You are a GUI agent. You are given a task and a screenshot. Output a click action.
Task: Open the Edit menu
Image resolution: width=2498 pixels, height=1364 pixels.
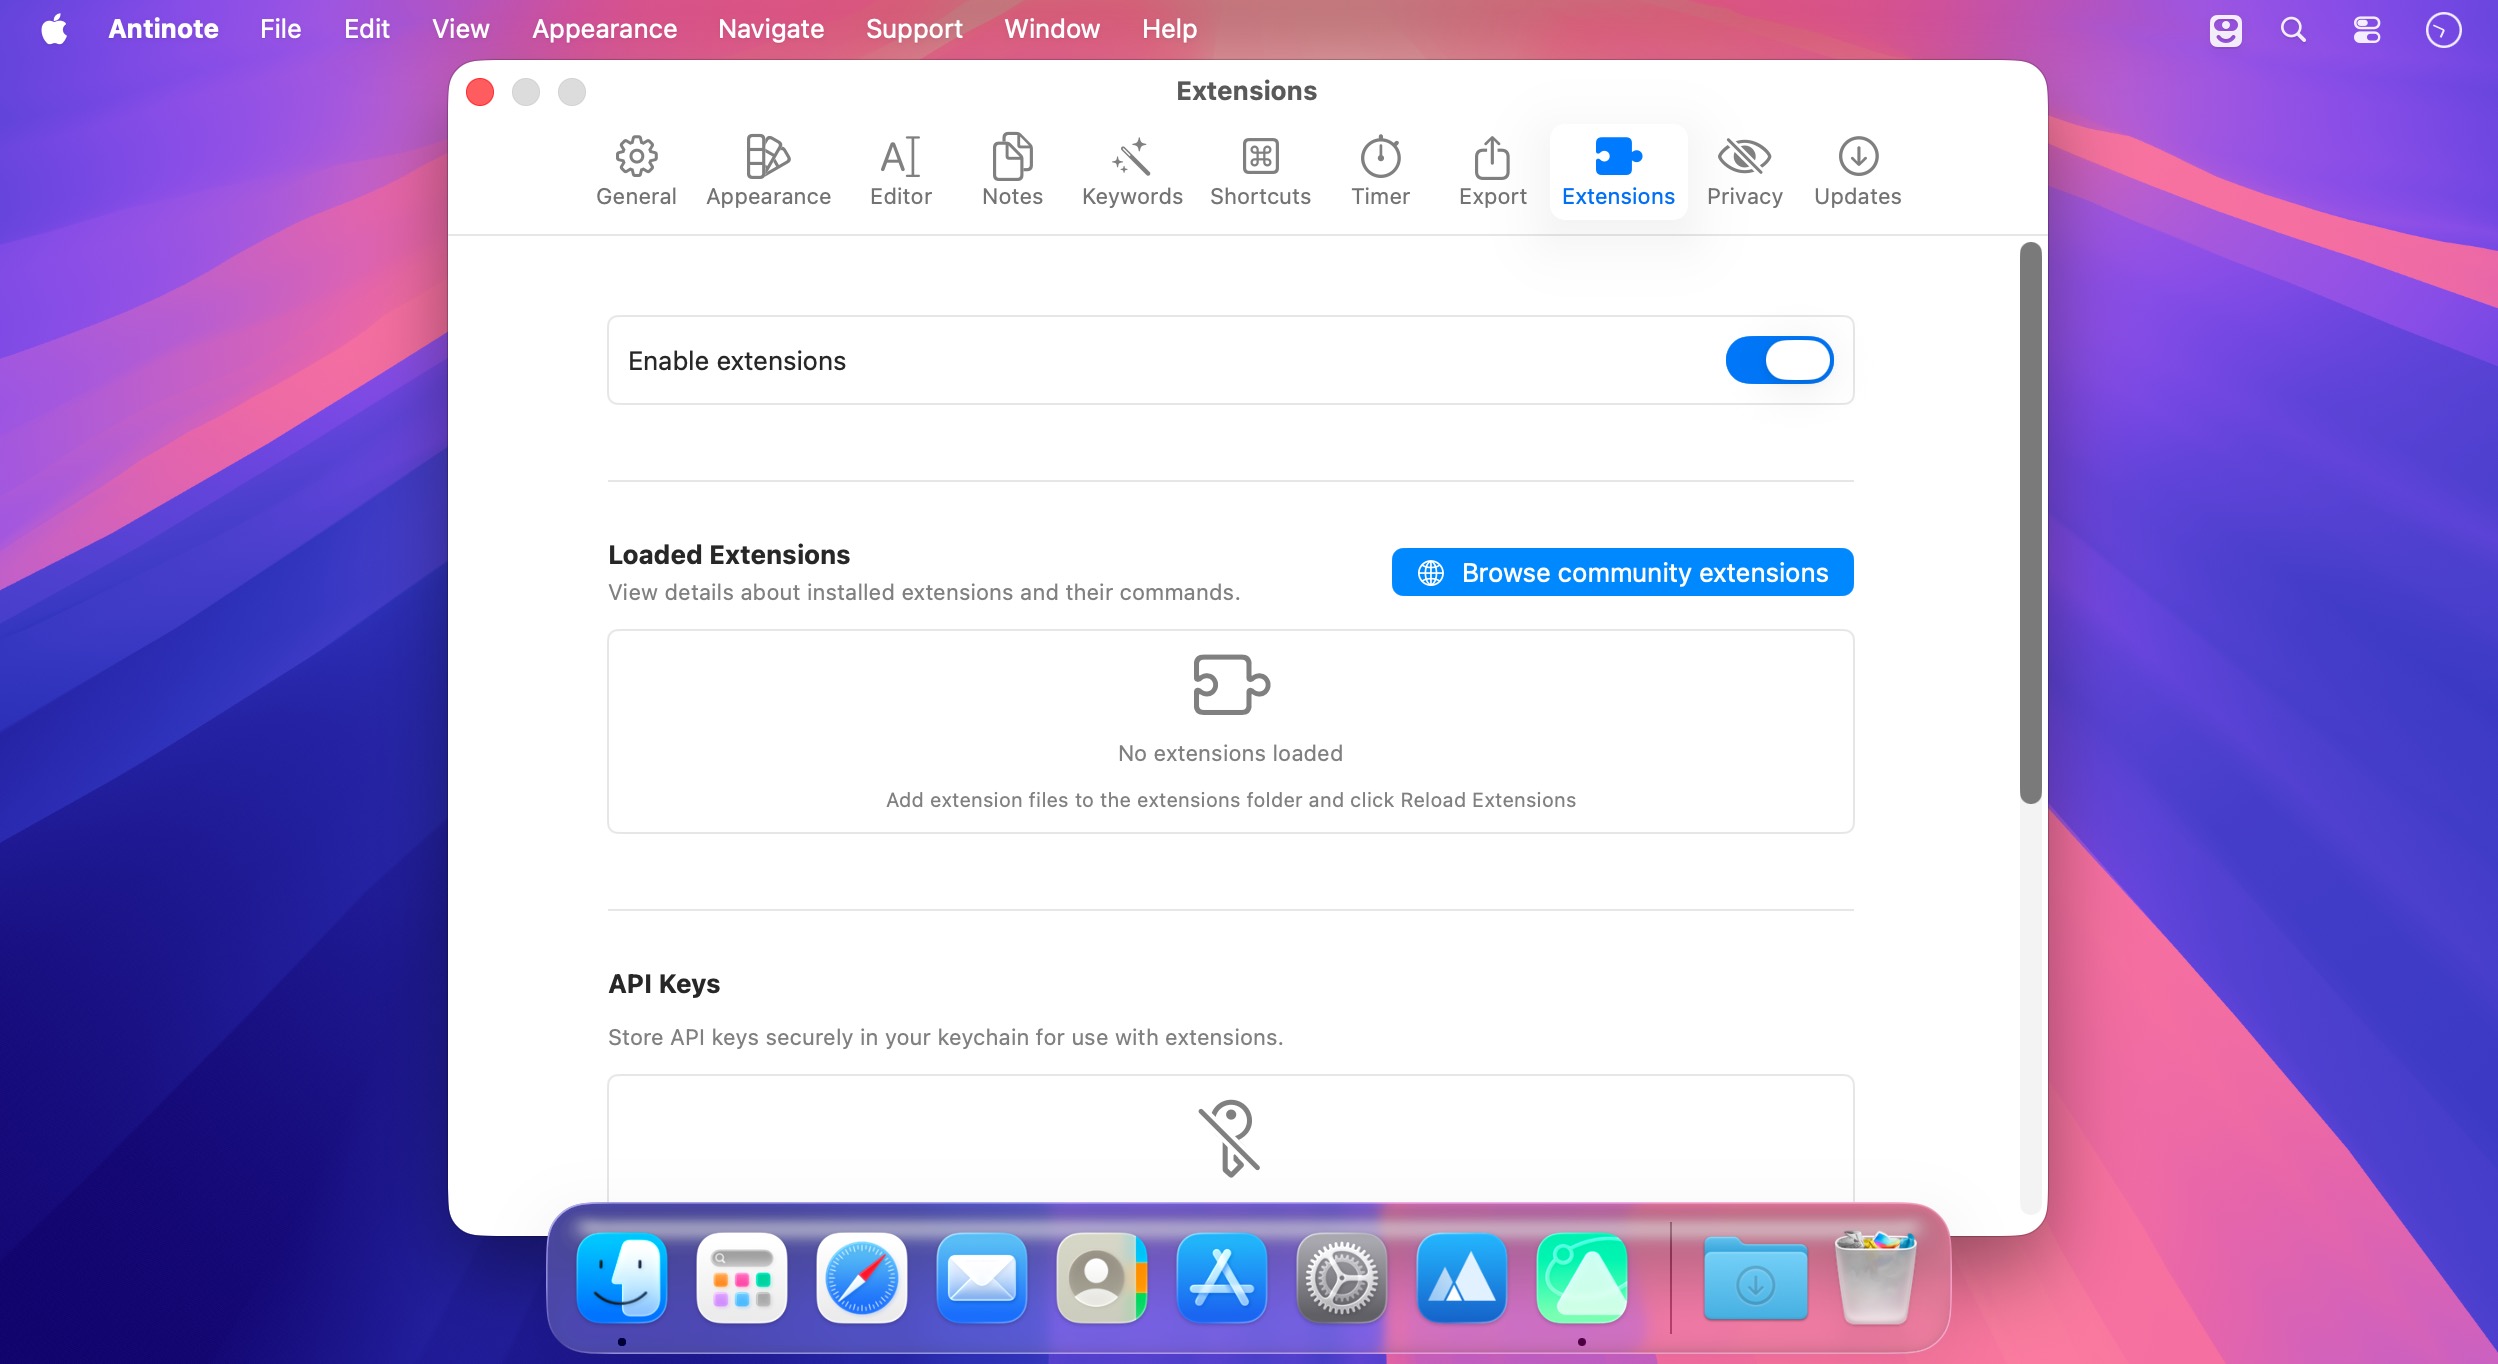pos(366,29)
